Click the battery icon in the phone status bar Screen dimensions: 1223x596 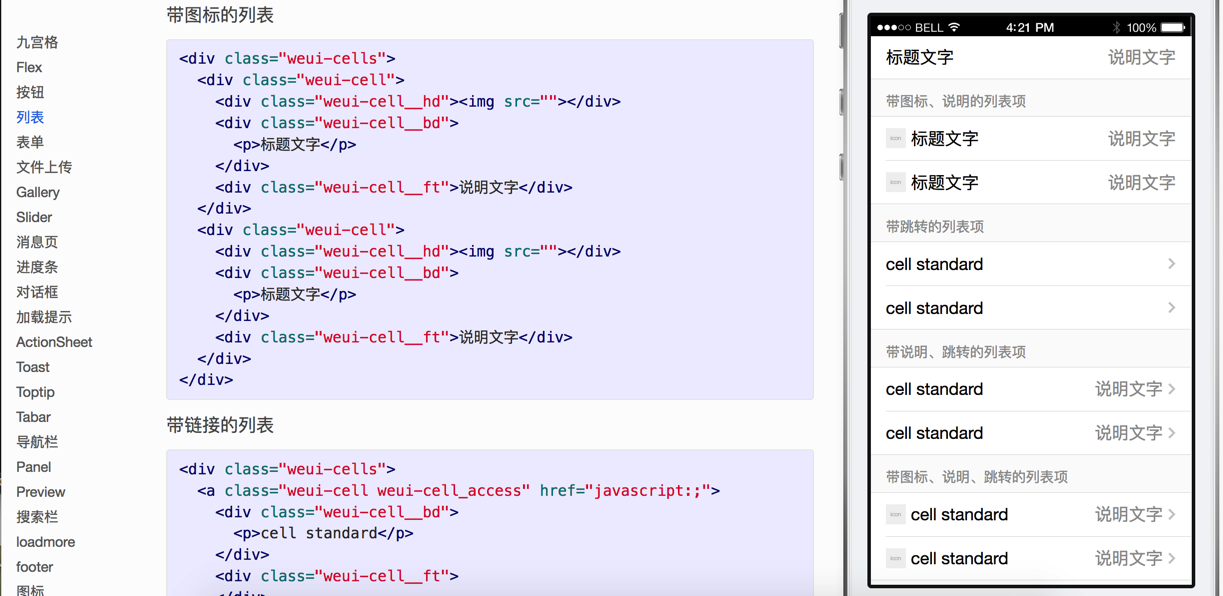click(1174, 27)
